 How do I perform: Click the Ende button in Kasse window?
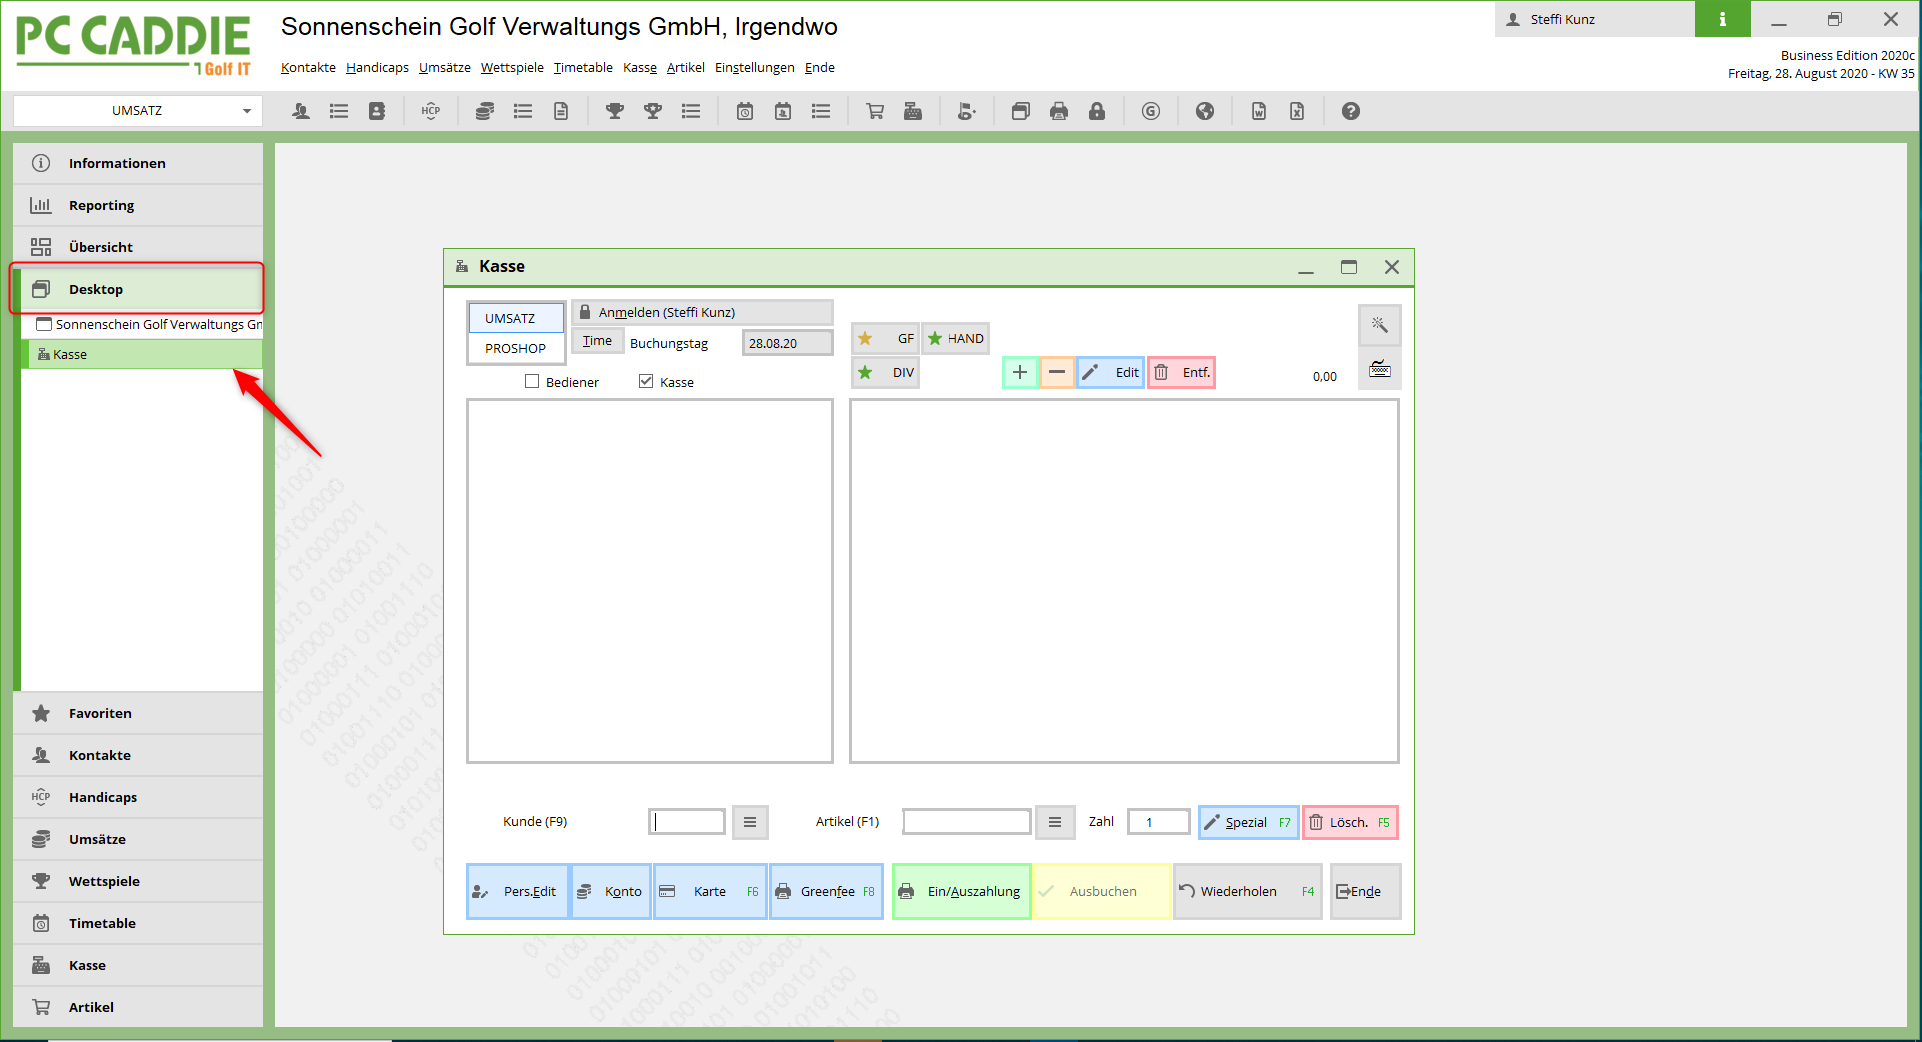tap(1365, 891)
